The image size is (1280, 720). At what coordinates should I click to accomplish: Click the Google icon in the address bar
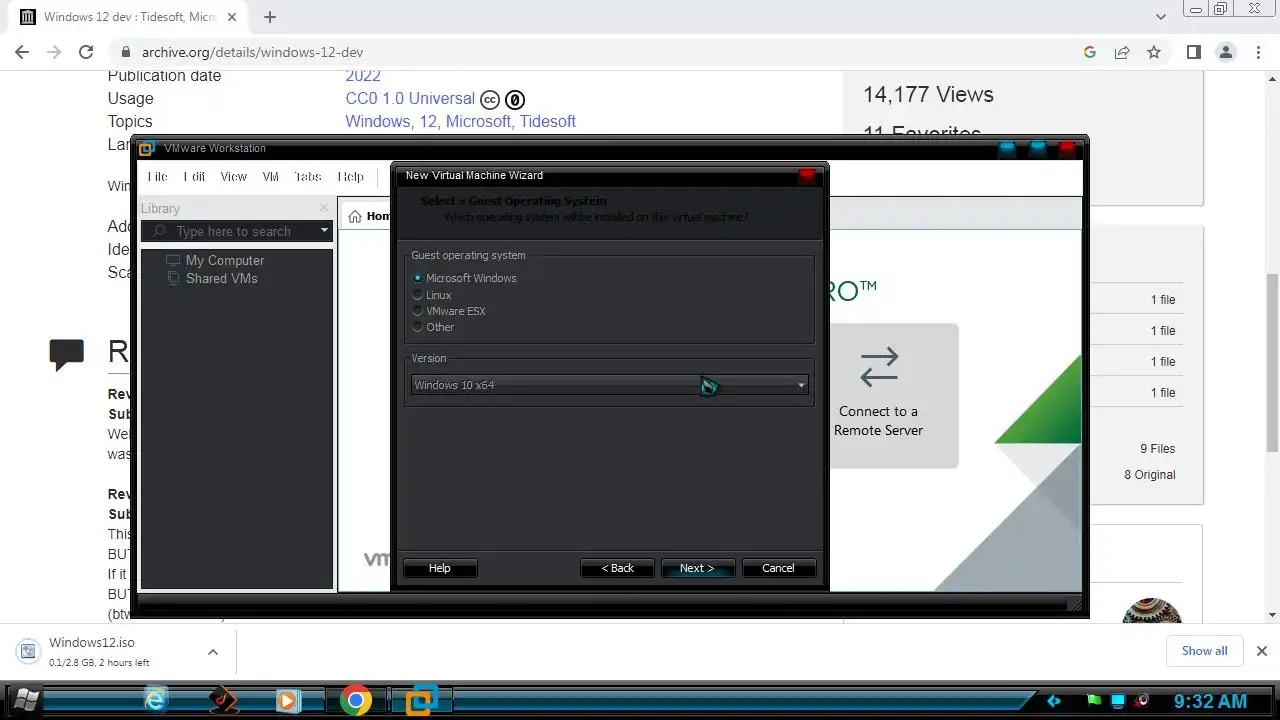(x=1090, y=52)
